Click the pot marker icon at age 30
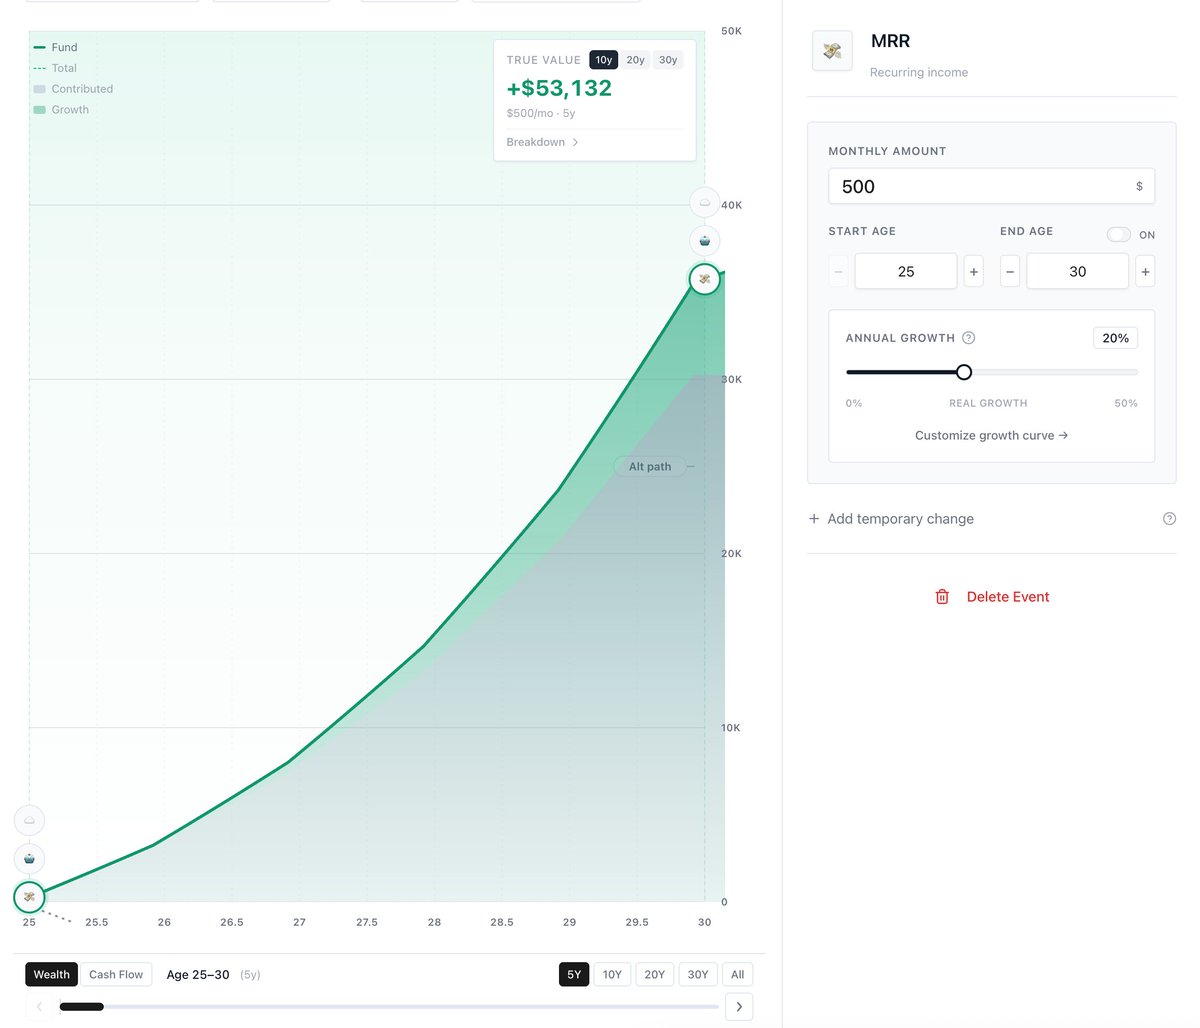The height and width of the screenshot is (1028, 1200). coord(705,240)
